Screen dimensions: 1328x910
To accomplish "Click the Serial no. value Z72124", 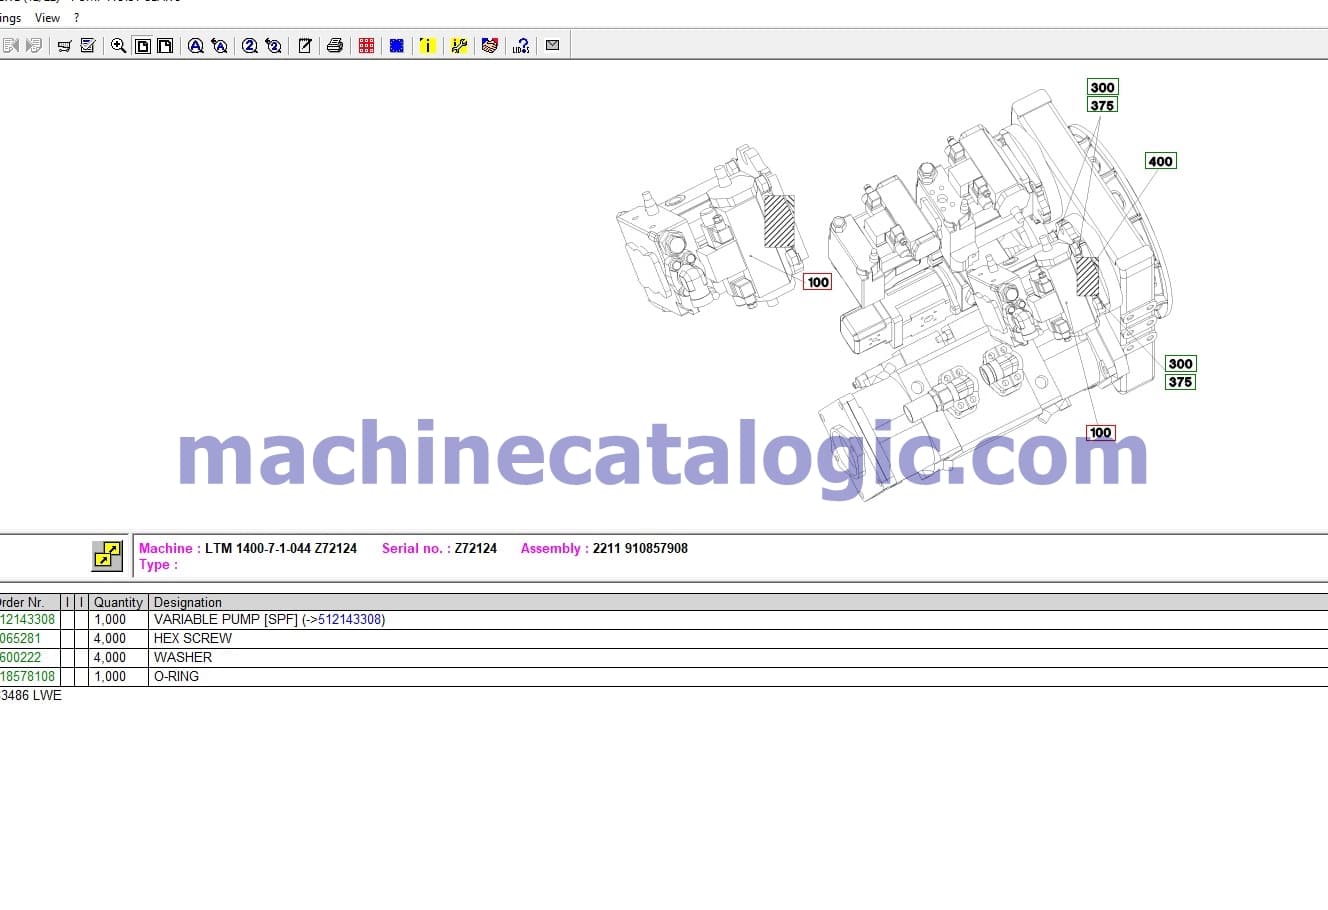I will click(x=476, y=548).
